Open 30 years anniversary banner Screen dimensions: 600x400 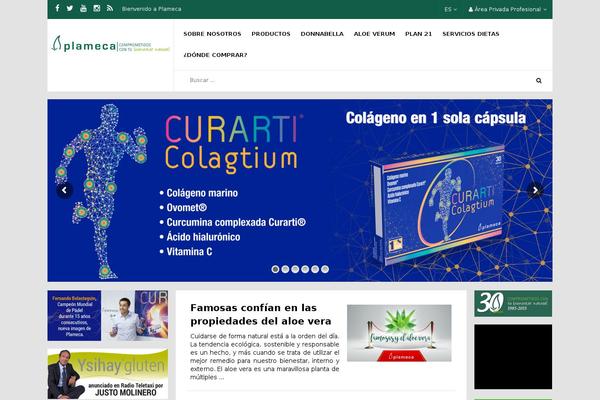tap(513, 303)
